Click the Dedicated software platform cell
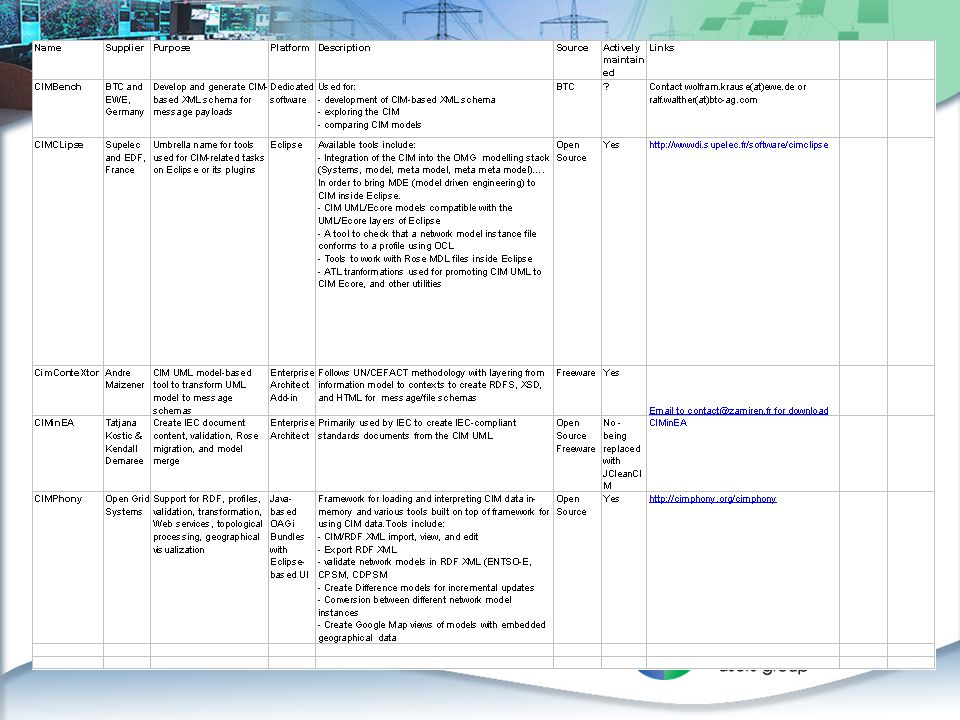Screen dimensions: 960x720 coord(292,108)
